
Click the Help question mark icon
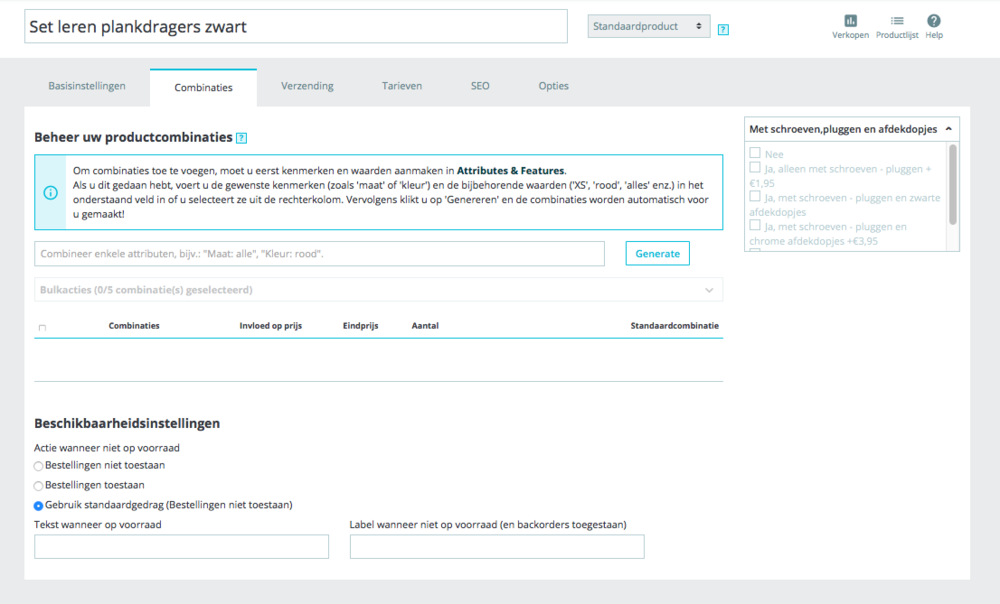point(934,20)
